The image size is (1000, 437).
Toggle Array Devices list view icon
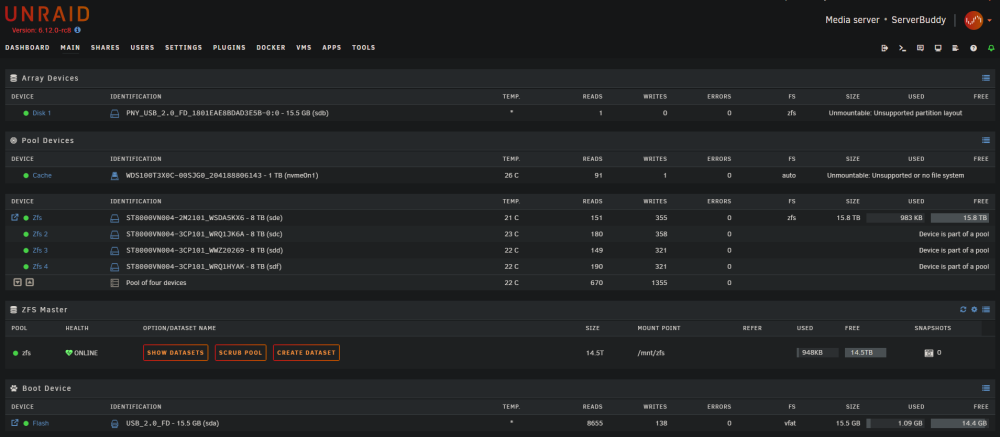pyautogui.click(x=986, y=78)
